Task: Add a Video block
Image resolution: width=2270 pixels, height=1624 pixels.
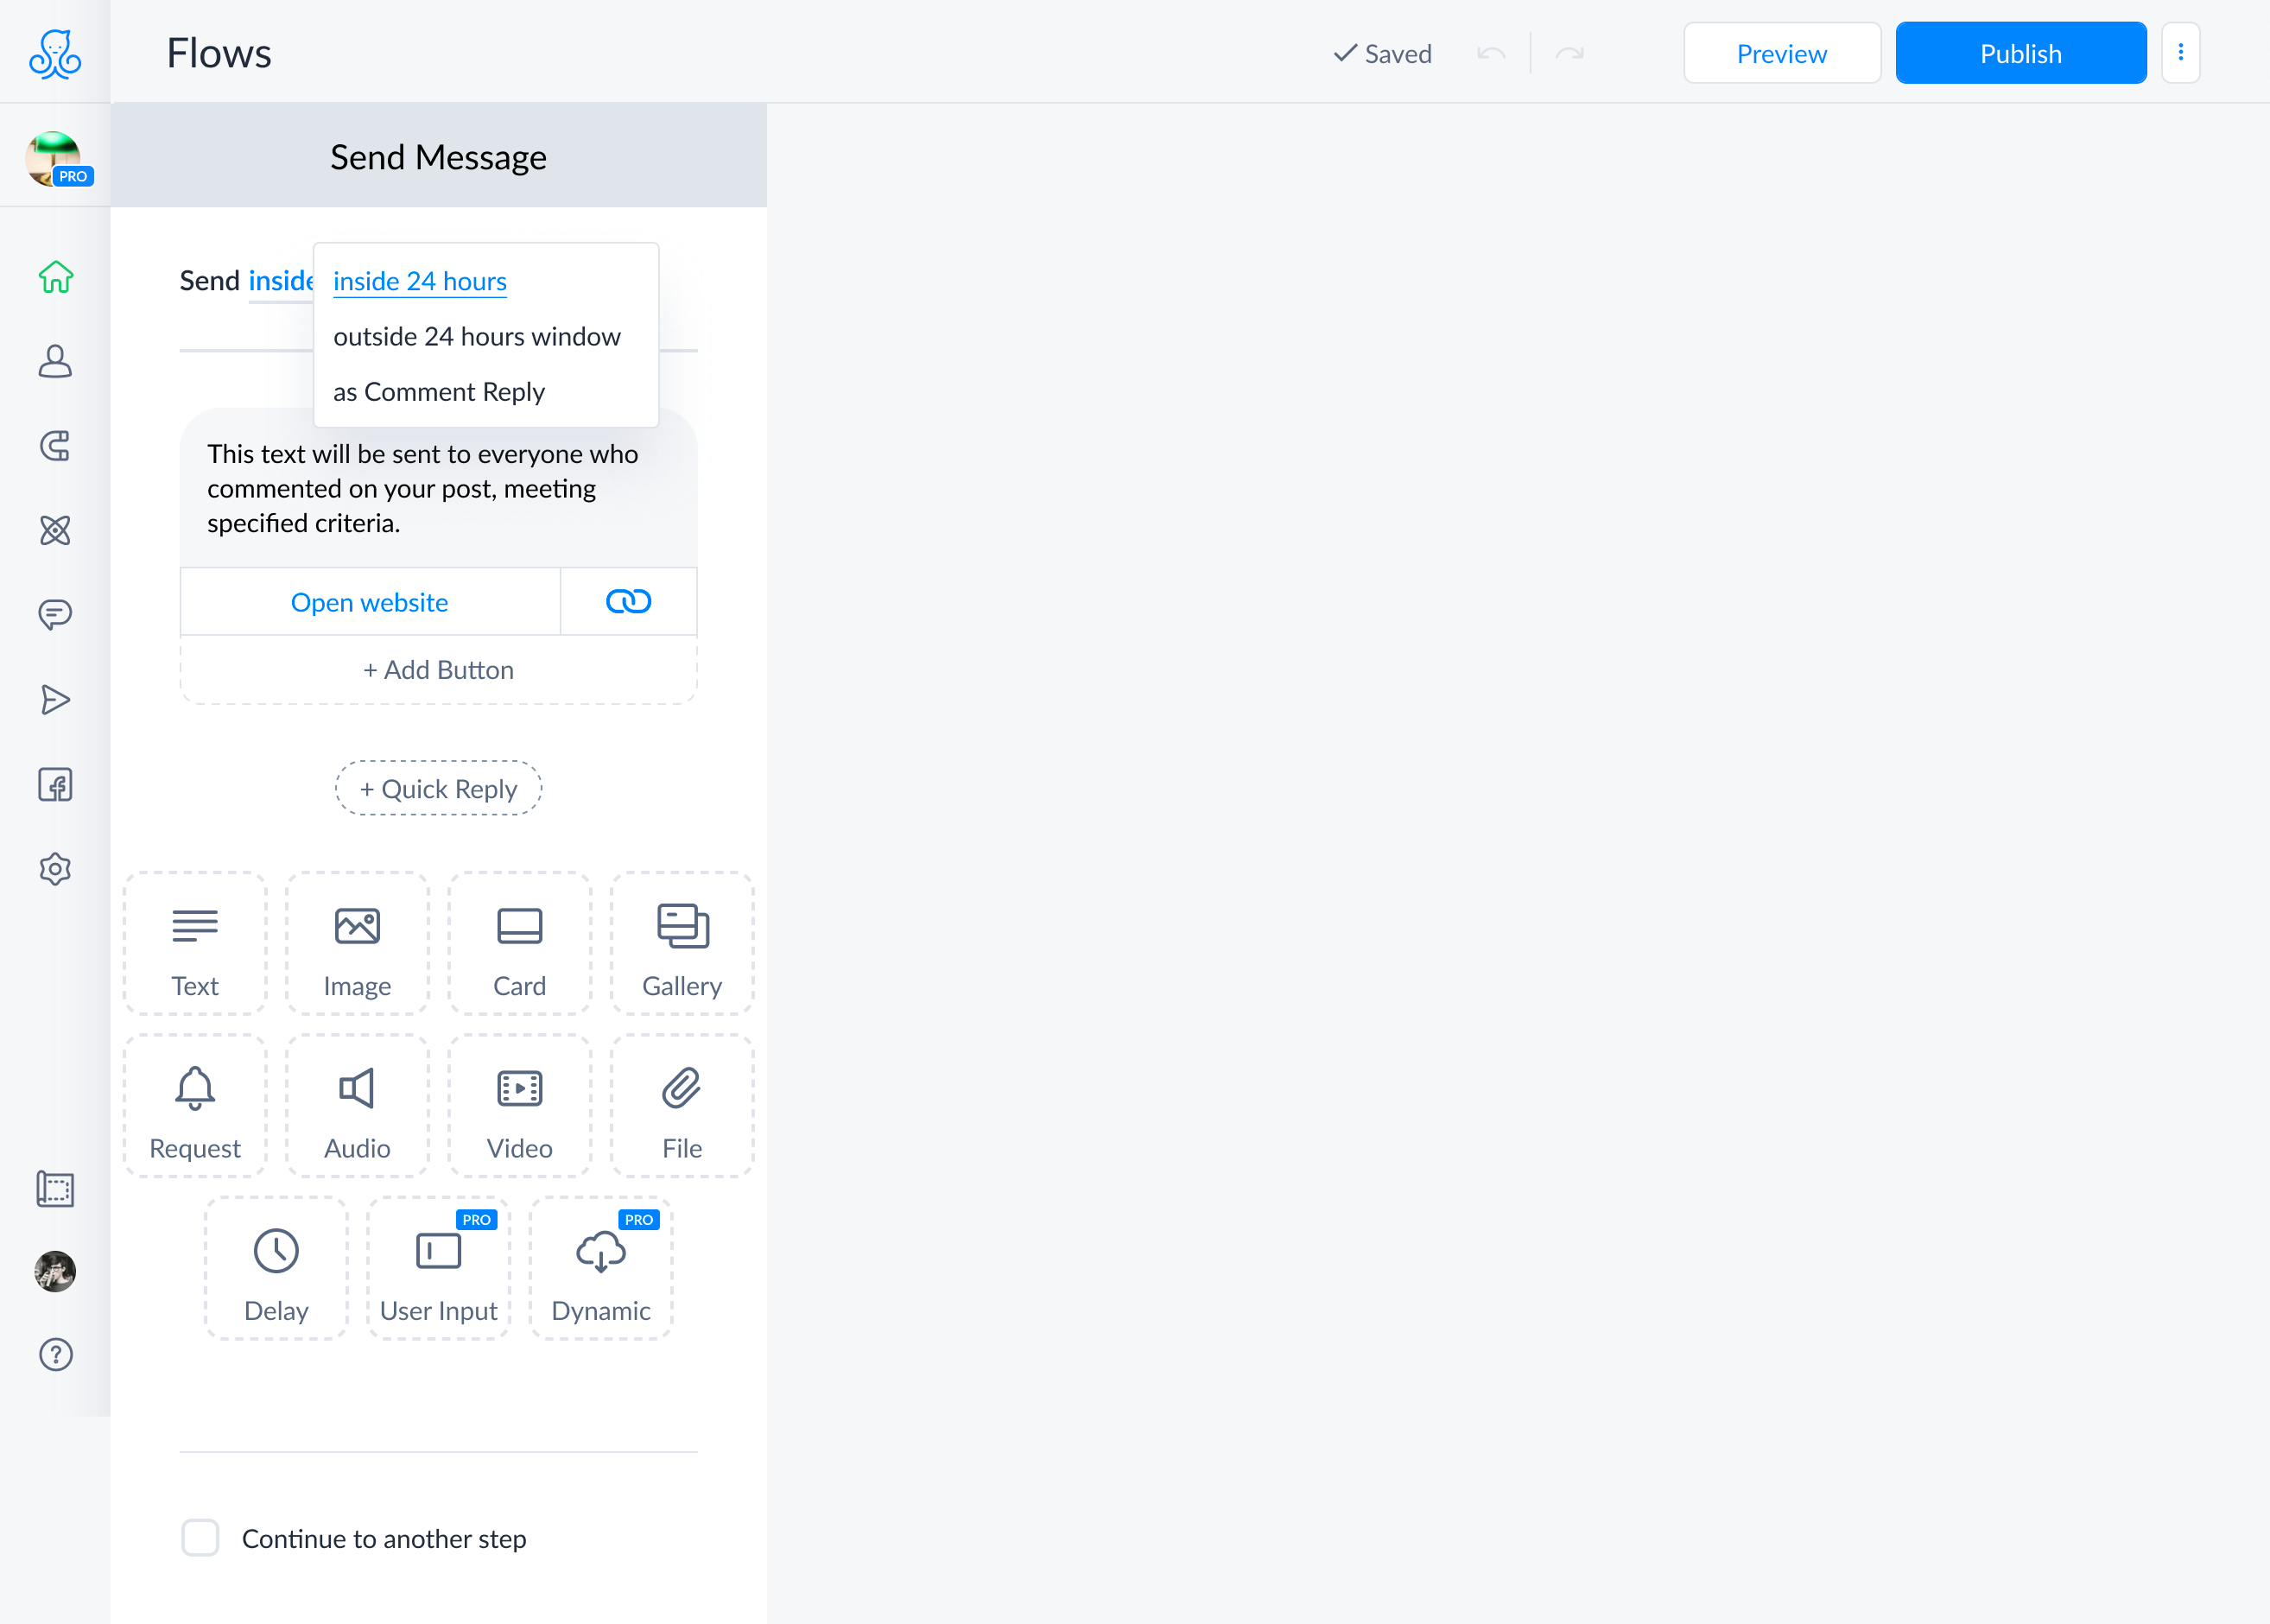Action: (520, 1106)
